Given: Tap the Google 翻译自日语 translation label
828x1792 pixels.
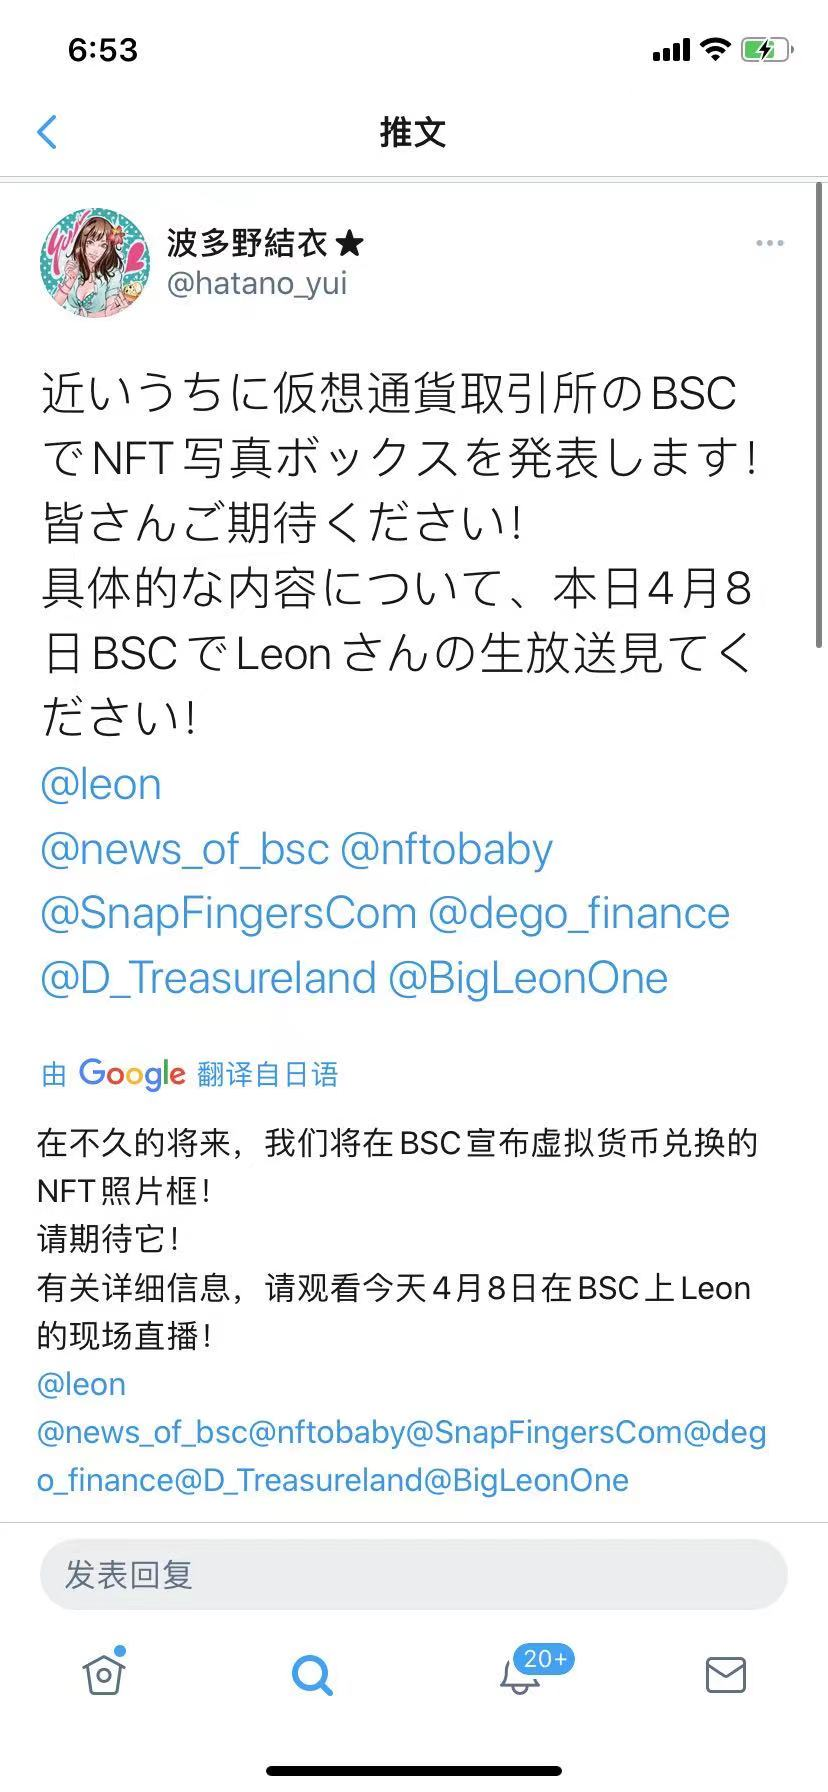Looking at the screenshot, I should click(190, 1074).
